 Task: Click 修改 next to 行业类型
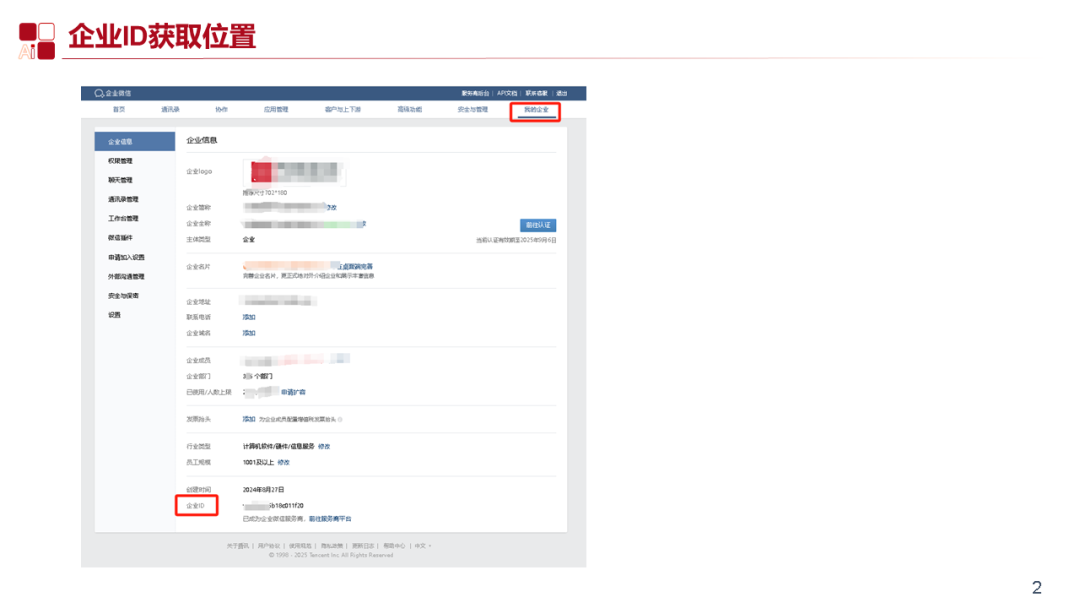324,447
